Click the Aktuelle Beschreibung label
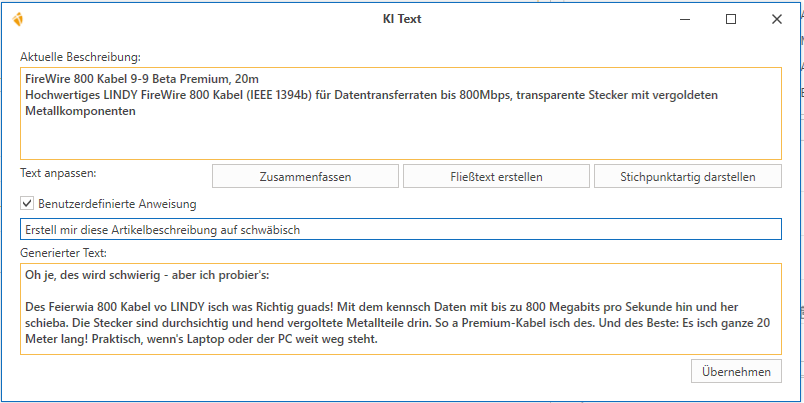 [81, 55]
